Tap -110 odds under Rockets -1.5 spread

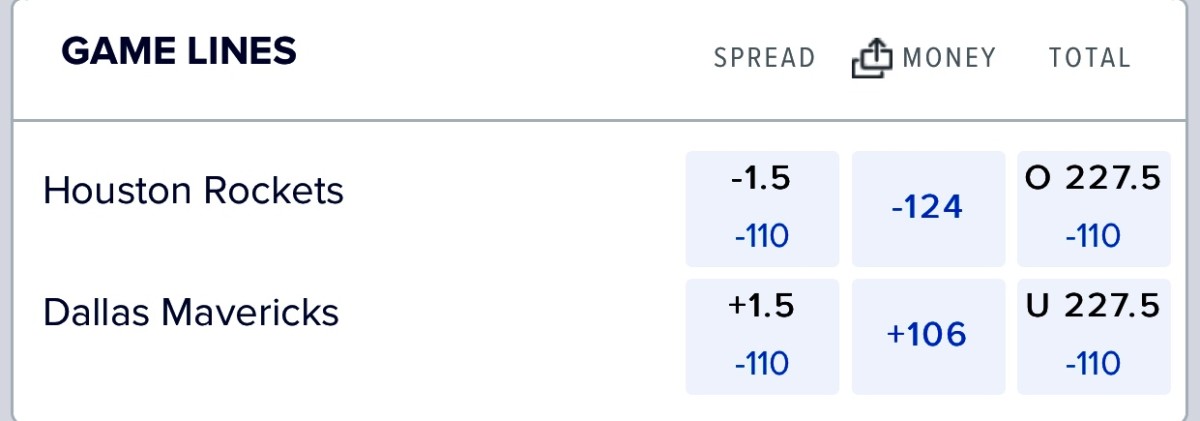point(761,237)
